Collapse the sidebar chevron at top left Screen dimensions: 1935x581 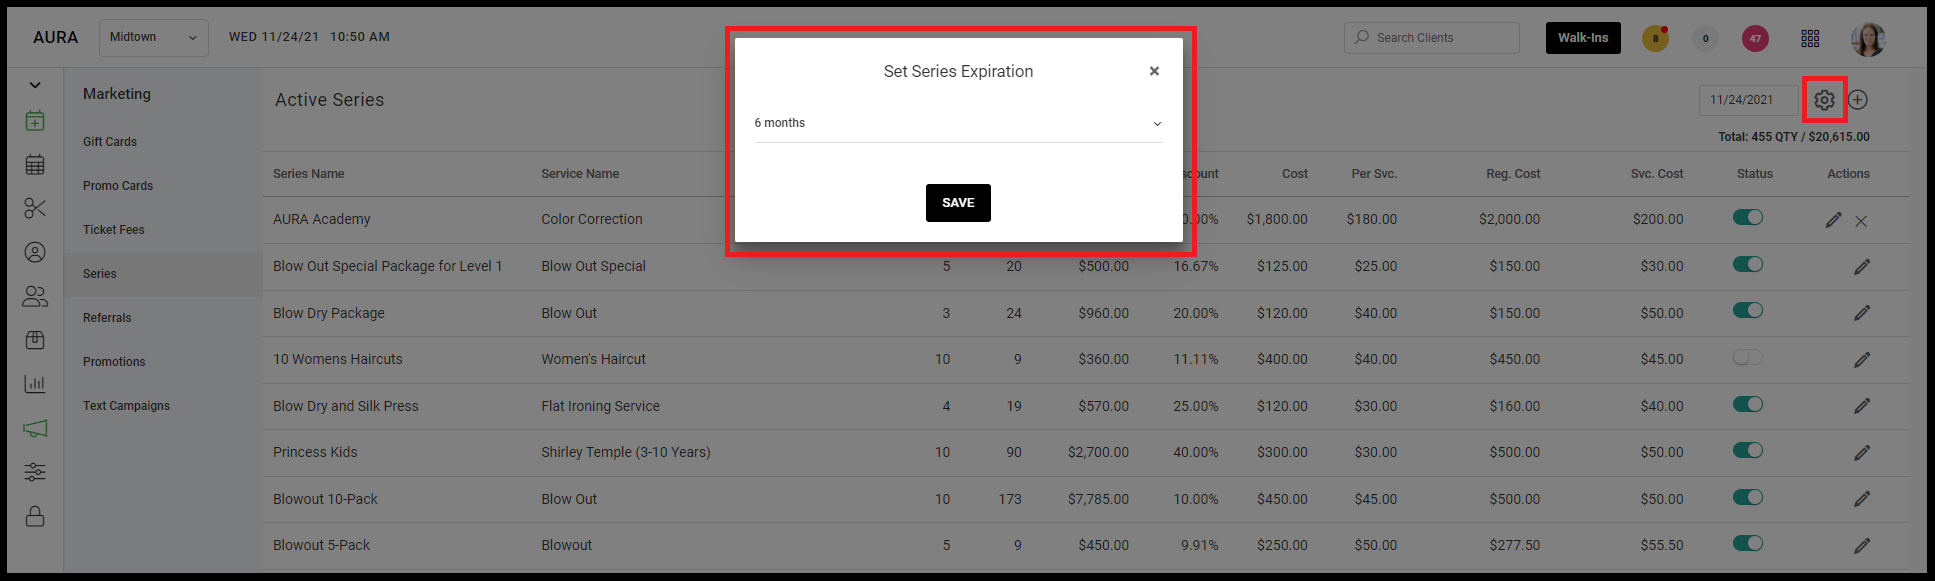click(35, 85)
